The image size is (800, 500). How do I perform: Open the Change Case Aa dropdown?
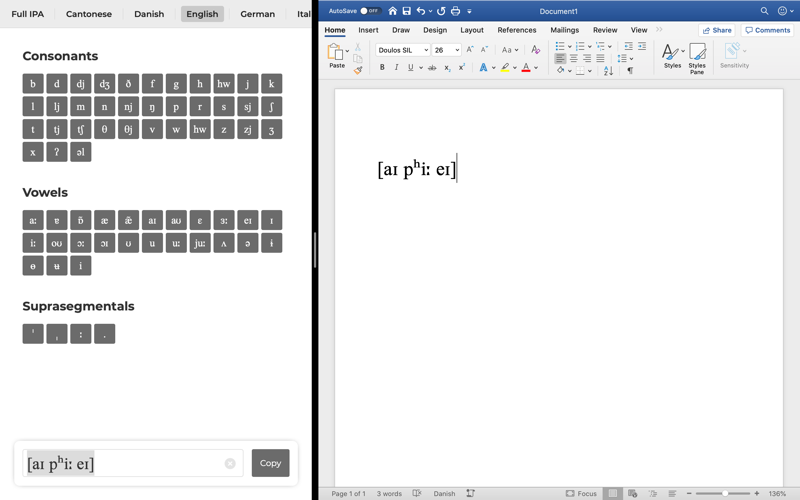pyautogui.click(x=510, y=49)
